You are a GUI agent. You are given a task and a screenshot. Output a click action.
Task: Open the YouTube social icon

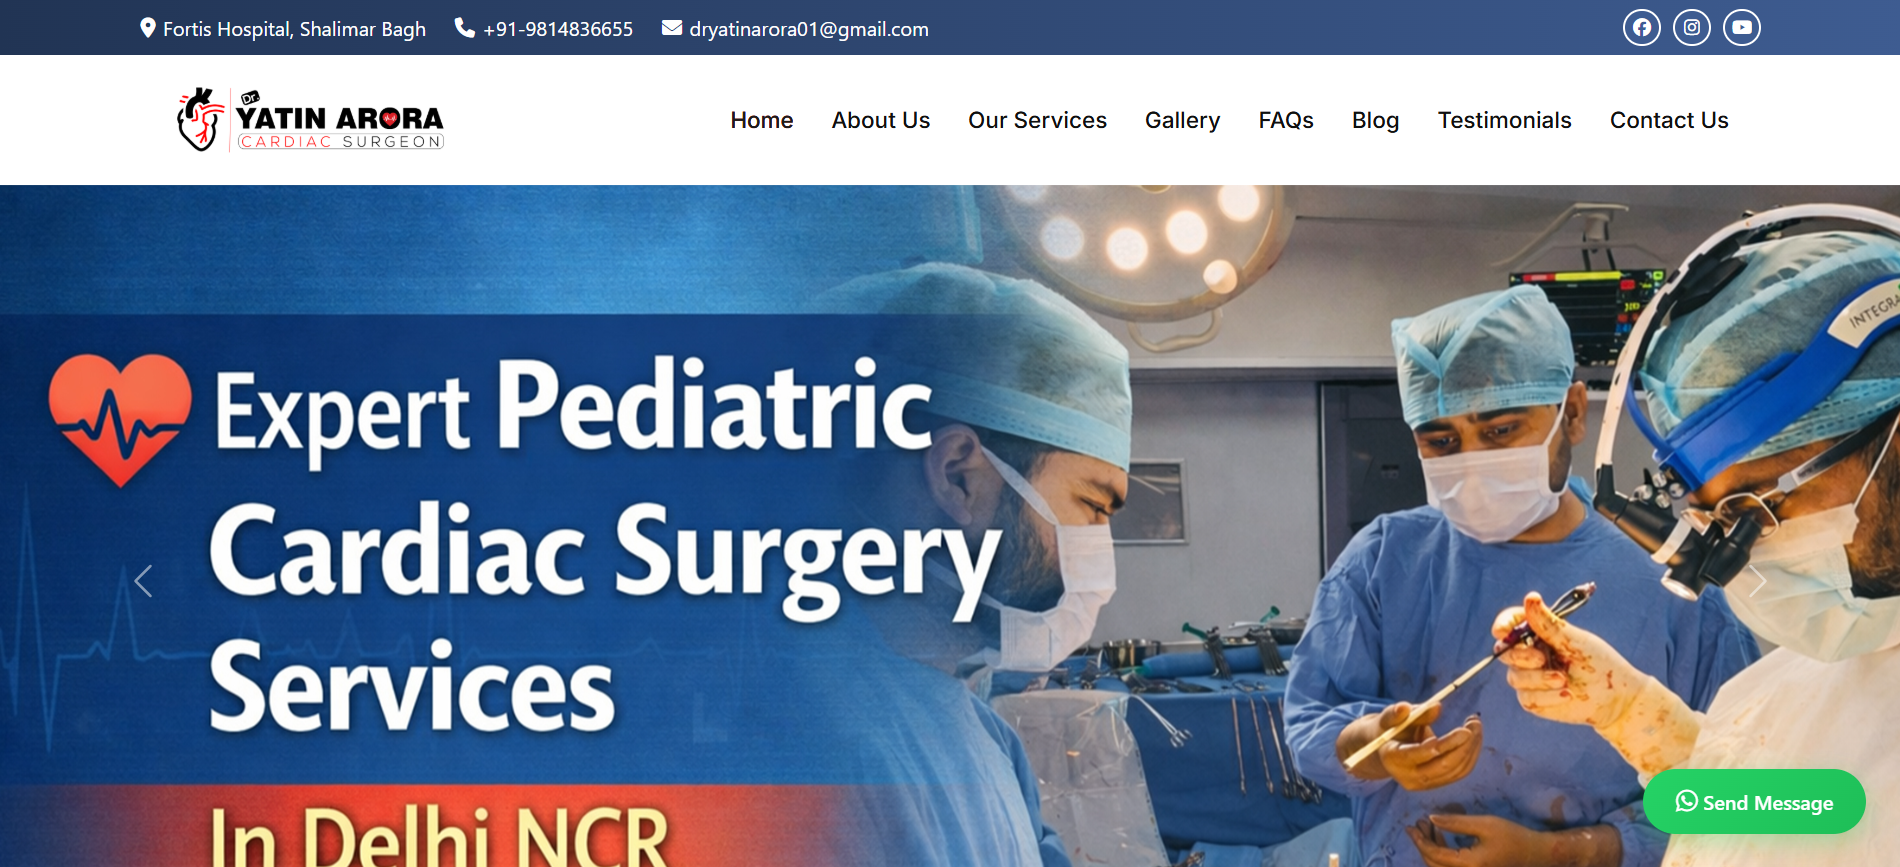click(1741, 27)
